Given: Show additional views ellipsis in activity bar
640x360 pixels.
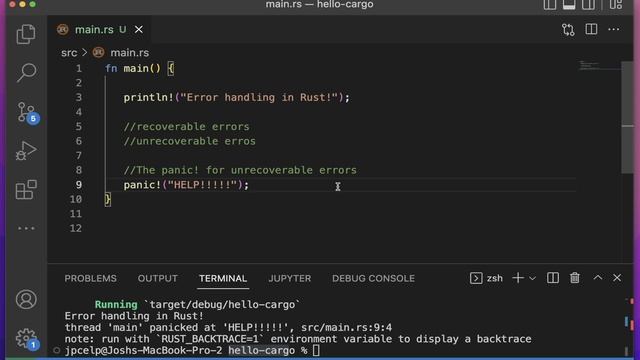Looking at the screenshot, I should point(26,228).
